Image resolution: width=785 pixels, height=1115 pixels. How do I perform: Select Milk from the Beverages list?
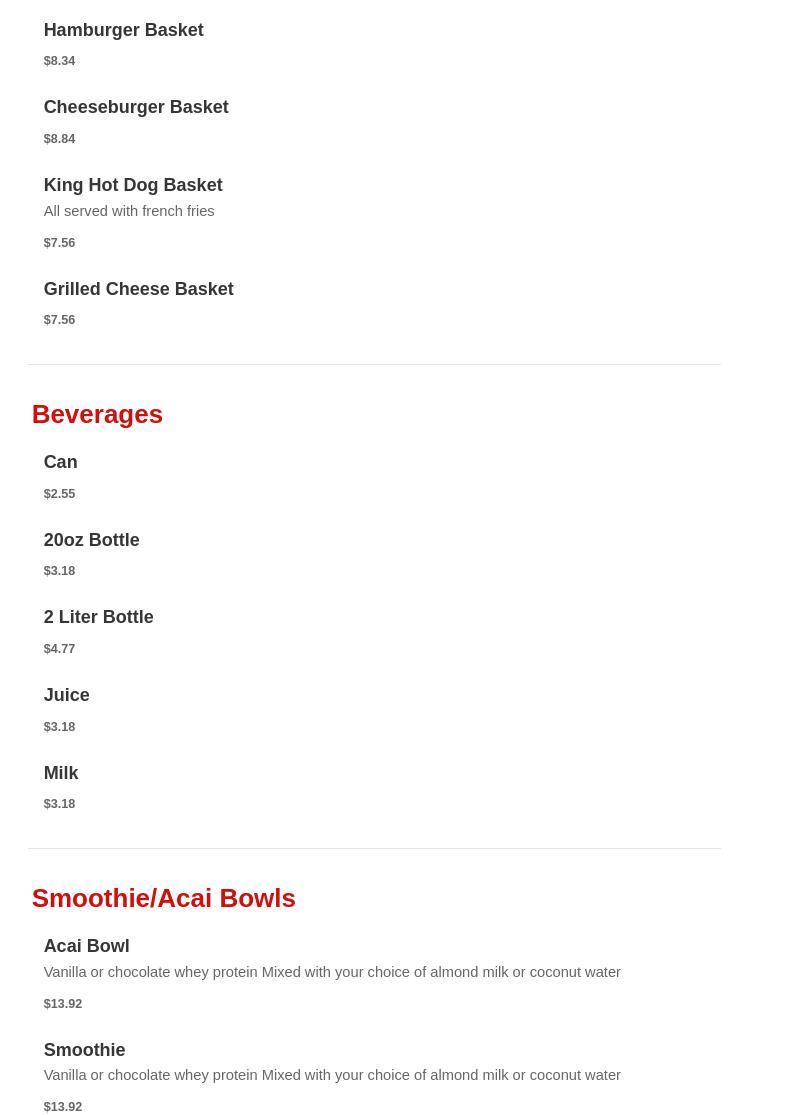[61, 773]
